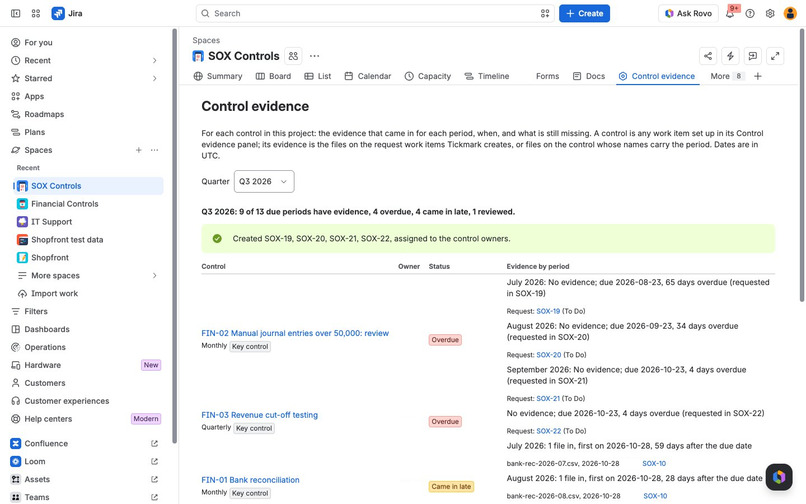The width and height of the screenshot is (806, 504).
Task: Open Help centers in sidebar
Action: tap(87, 419)
